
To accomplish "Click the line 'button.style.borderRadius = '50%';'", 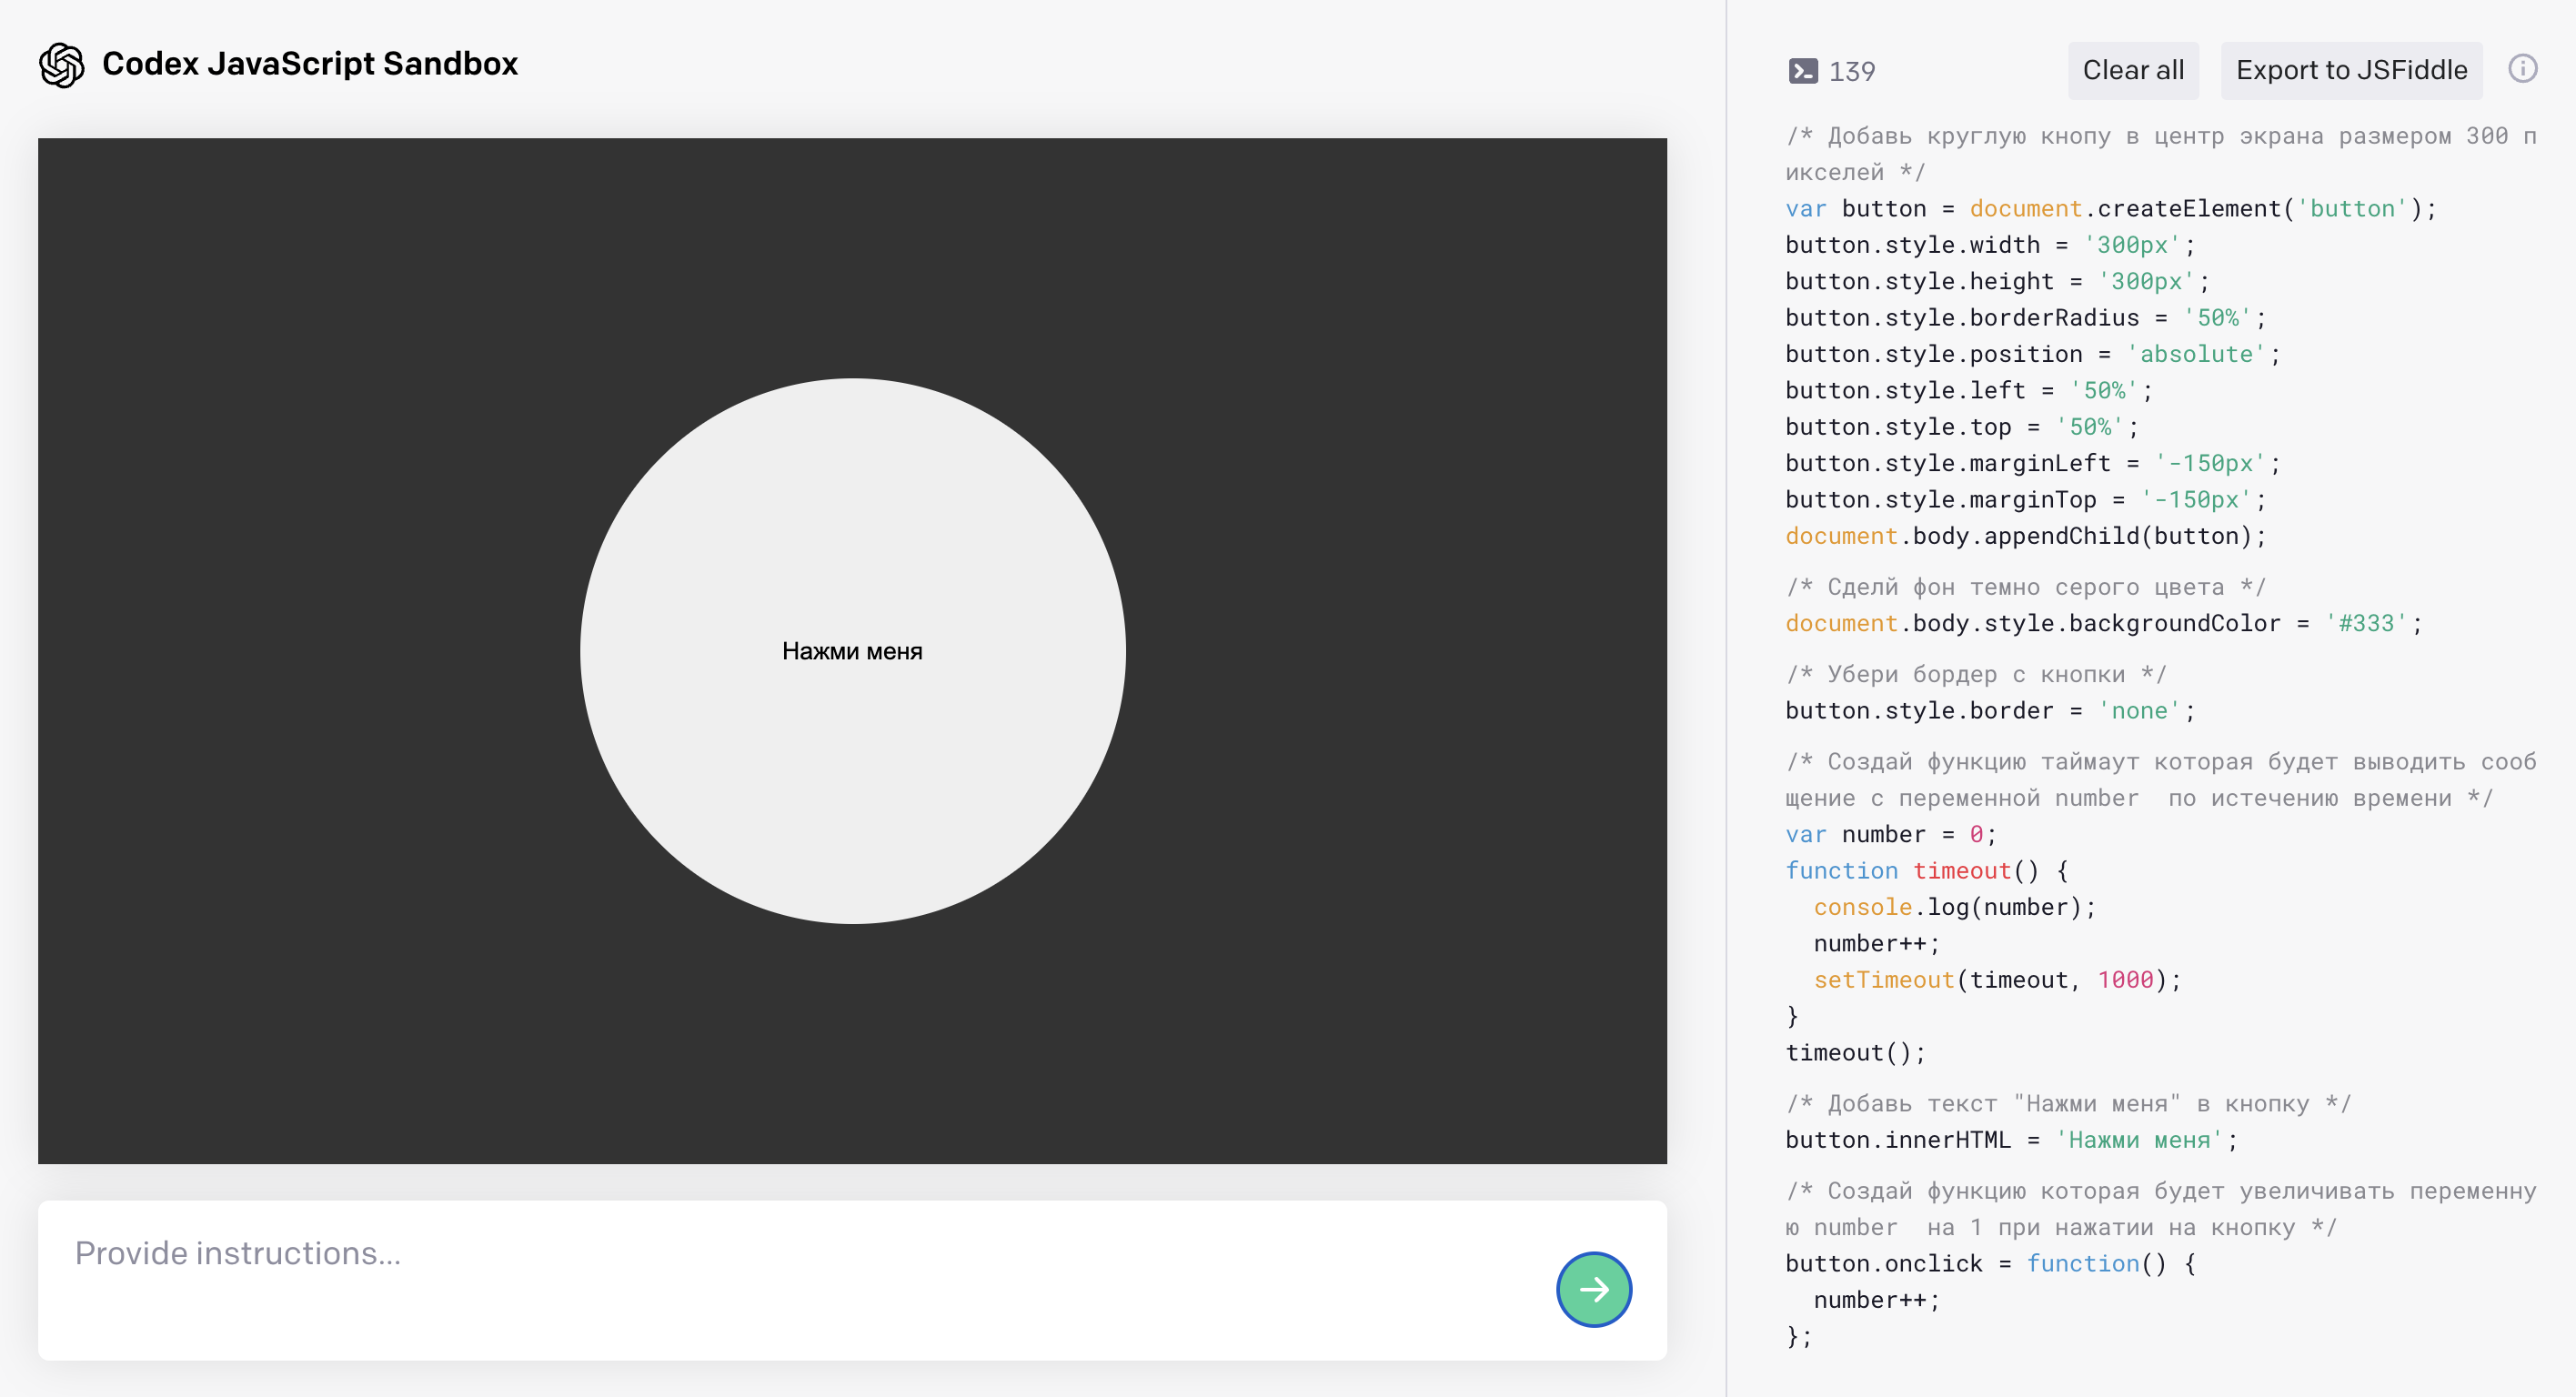I will (x=2026, y=318).
